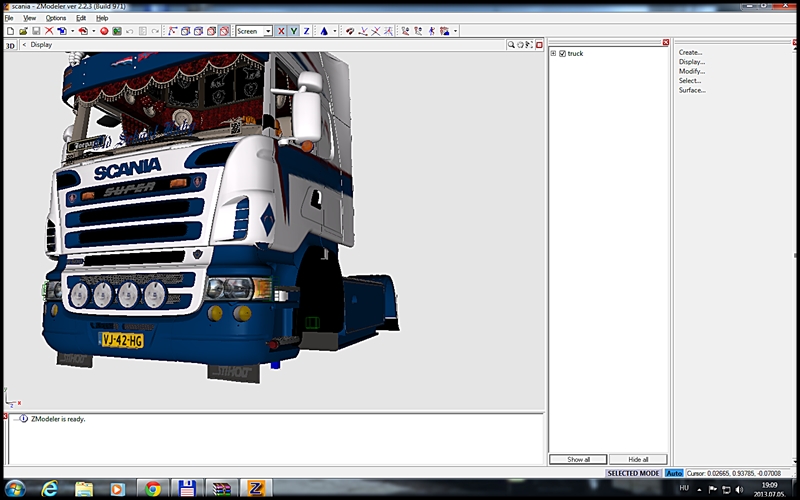Maximize viewport with the red square icon
Viewport: 800px width, 500px height.
[541, 45]
